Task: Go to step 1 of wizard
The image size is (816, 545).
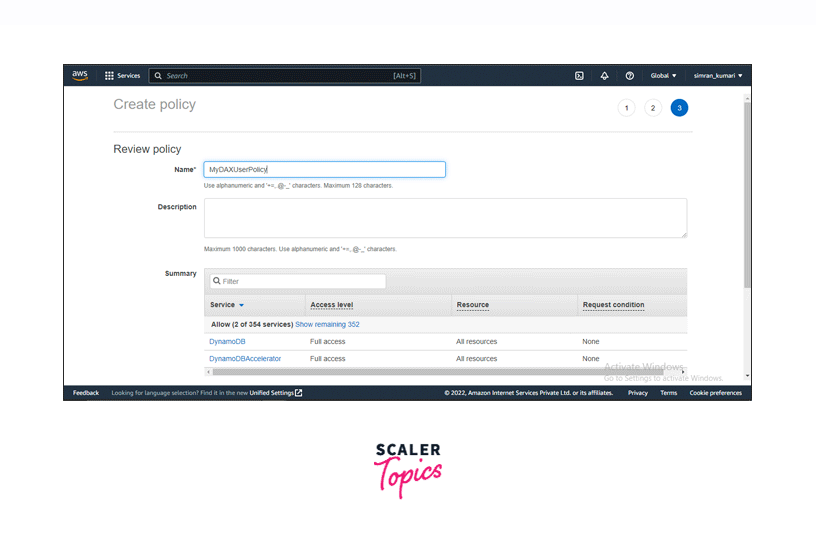Action: 626,108
